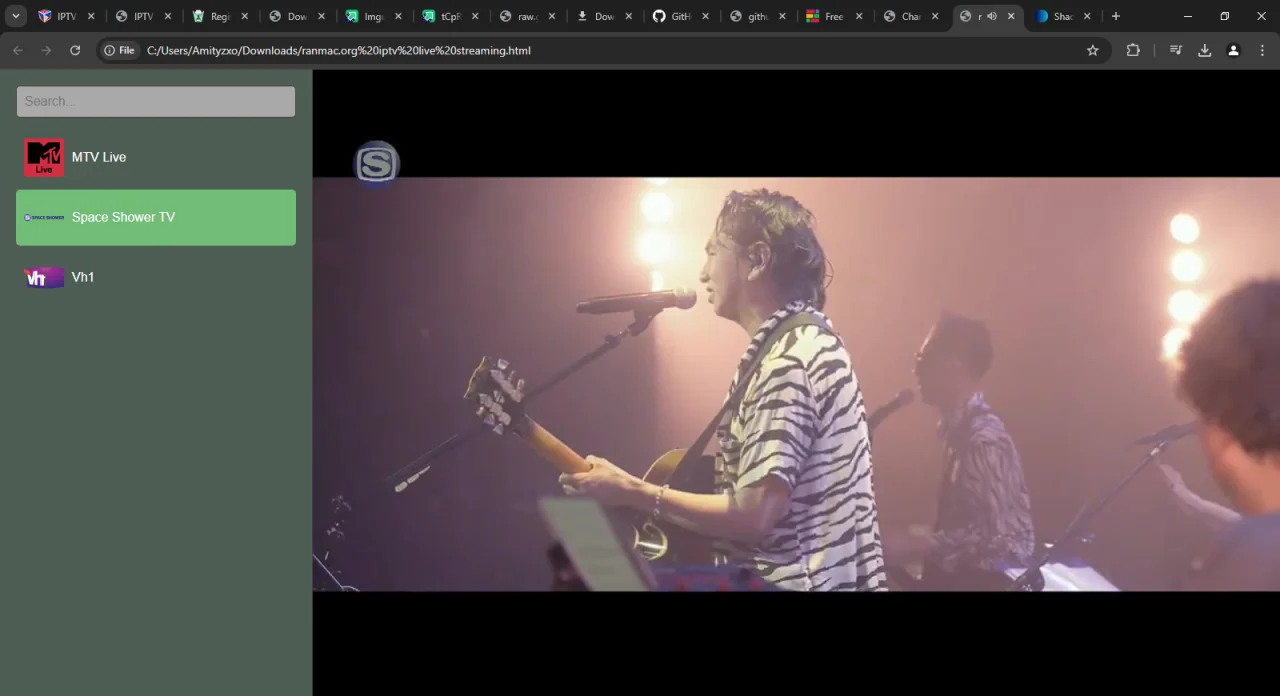The image size is (1280, 696).
Task: Close the Regi tab
Action: pos(244,16)
